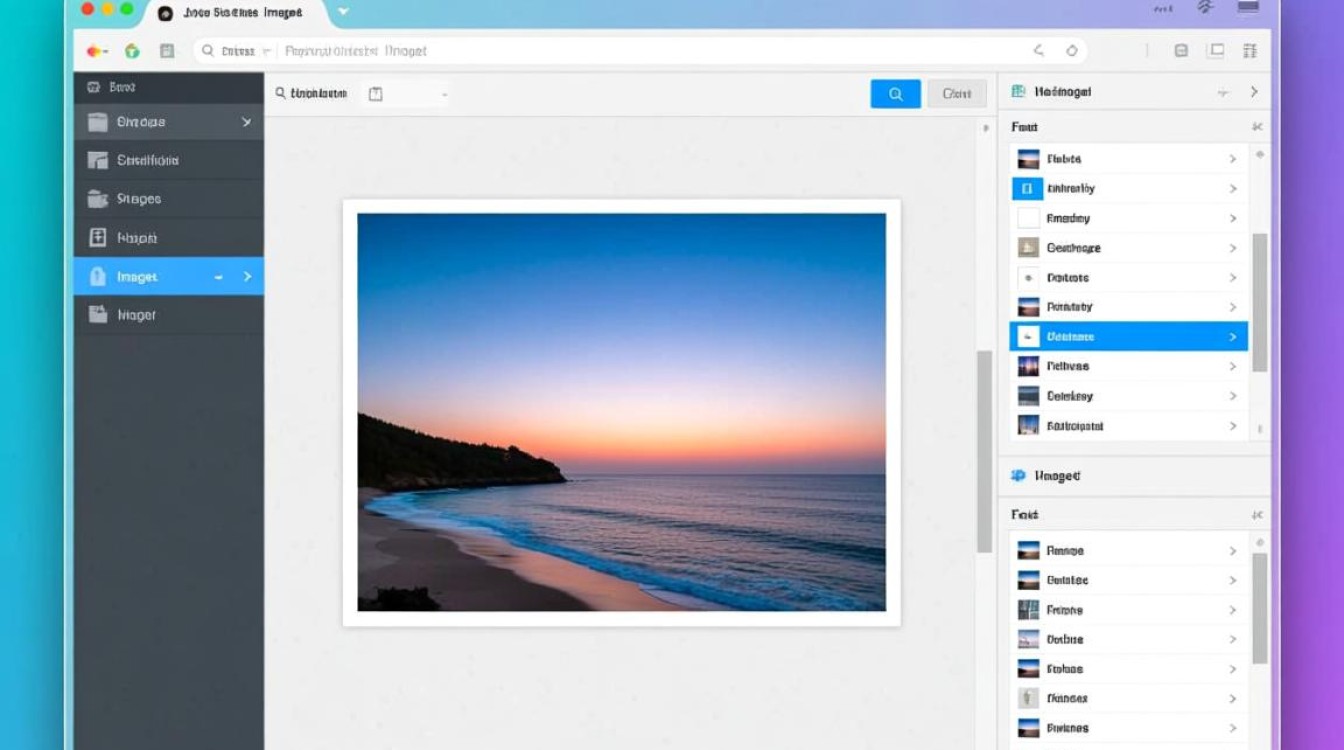This screenshot has height=750, width=1344.
Task: Select the "Stages" item in the left sidebar
Action: tap(138, 199)
